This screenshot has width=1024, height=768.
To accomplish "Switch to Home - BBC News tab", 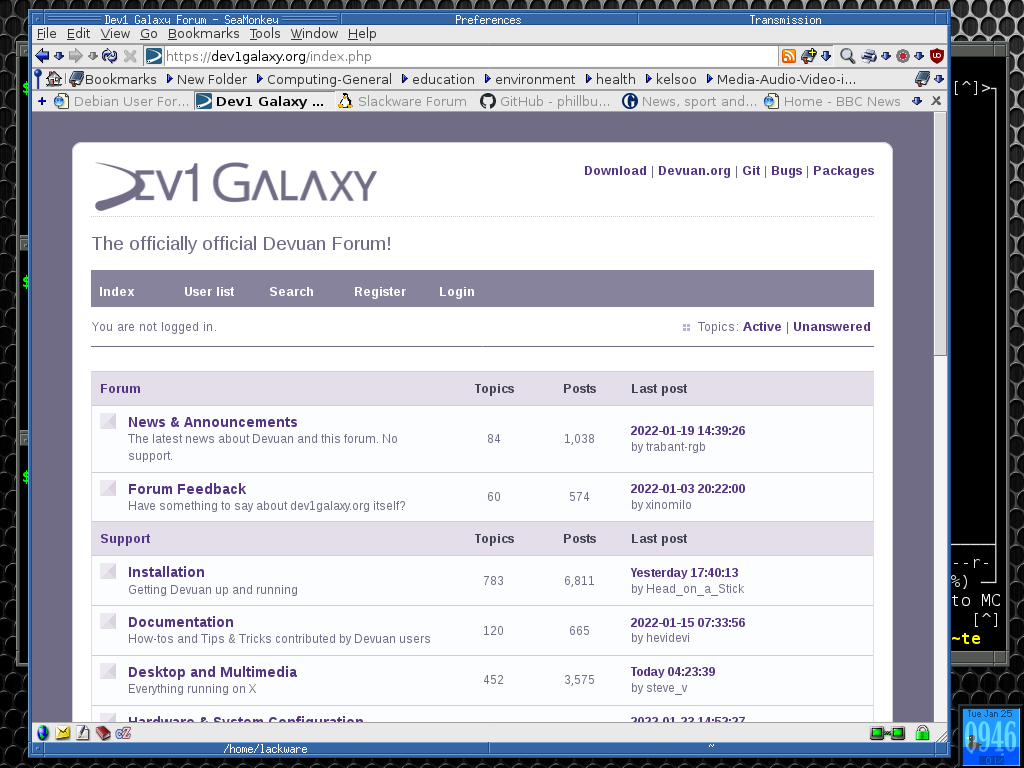I will click(x=833, y=101).
